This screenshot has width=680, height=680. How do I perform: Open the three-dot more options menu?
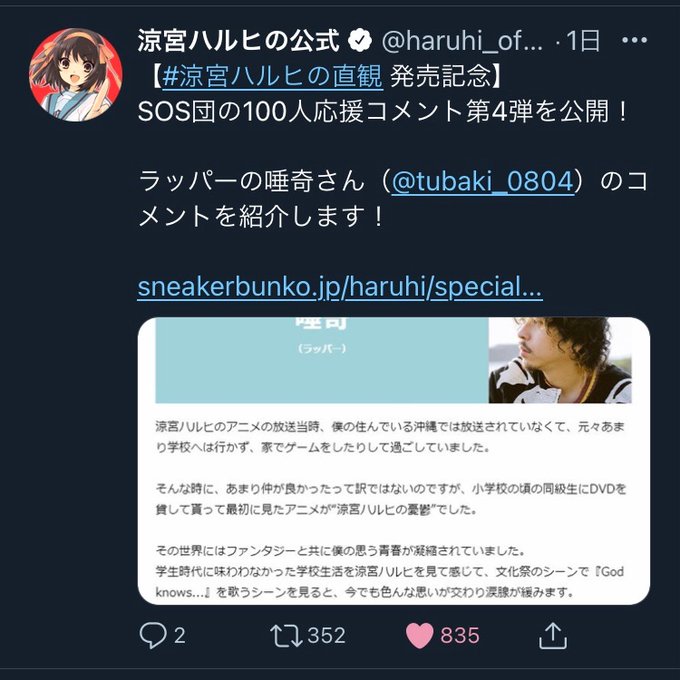coord(634,40)
